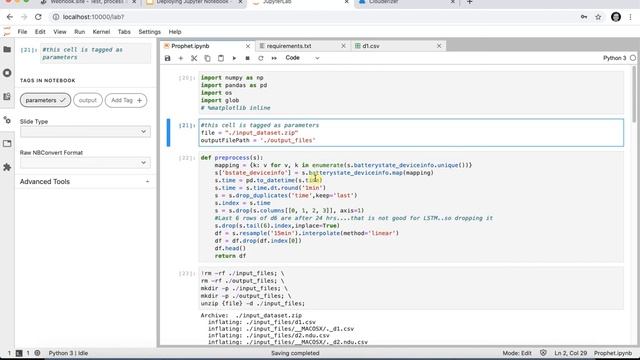Close the d1.csv tab
640x360 pixels.
coord(439,46)
